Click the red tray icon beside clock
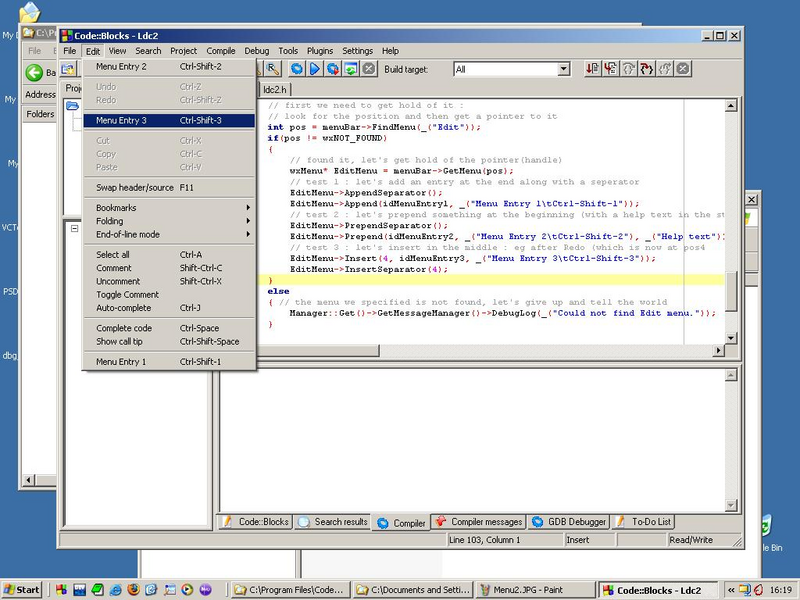The image size is (800, 600). pos(758,590)
